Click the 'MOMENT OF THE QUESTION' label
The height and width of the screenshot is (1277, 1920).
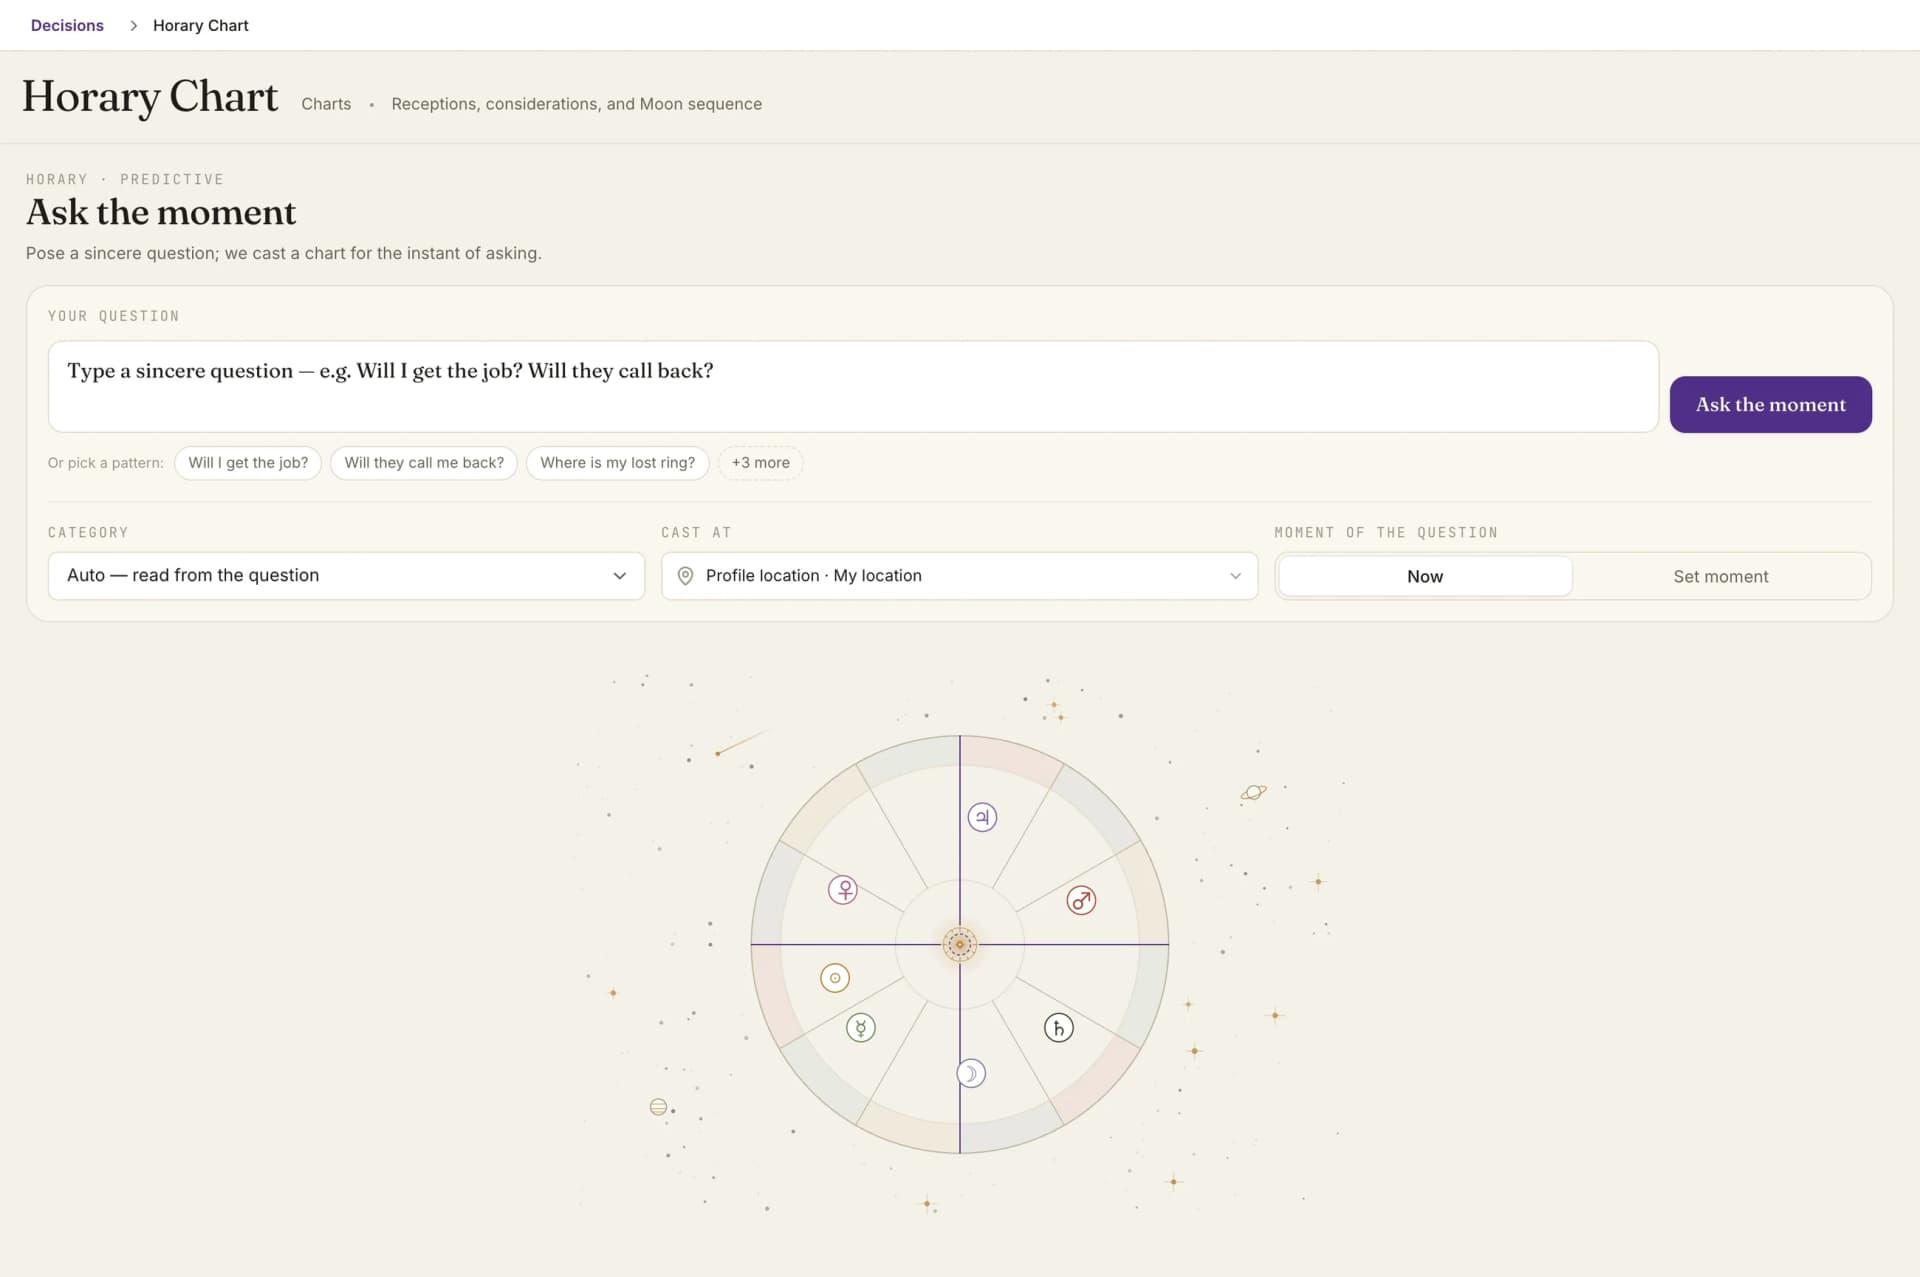click(x=1385, y=533)
